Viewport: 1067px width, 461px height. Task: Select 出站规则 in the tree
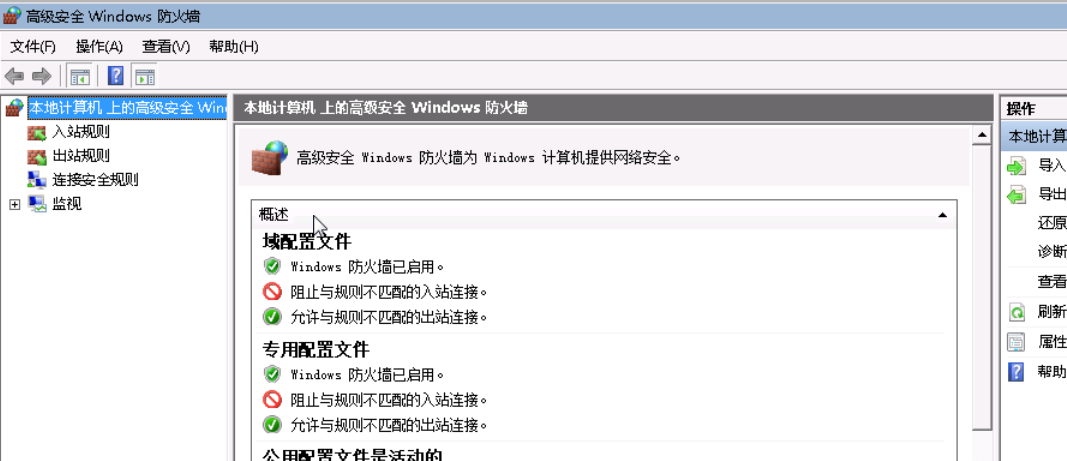click(x=80, y=156)
